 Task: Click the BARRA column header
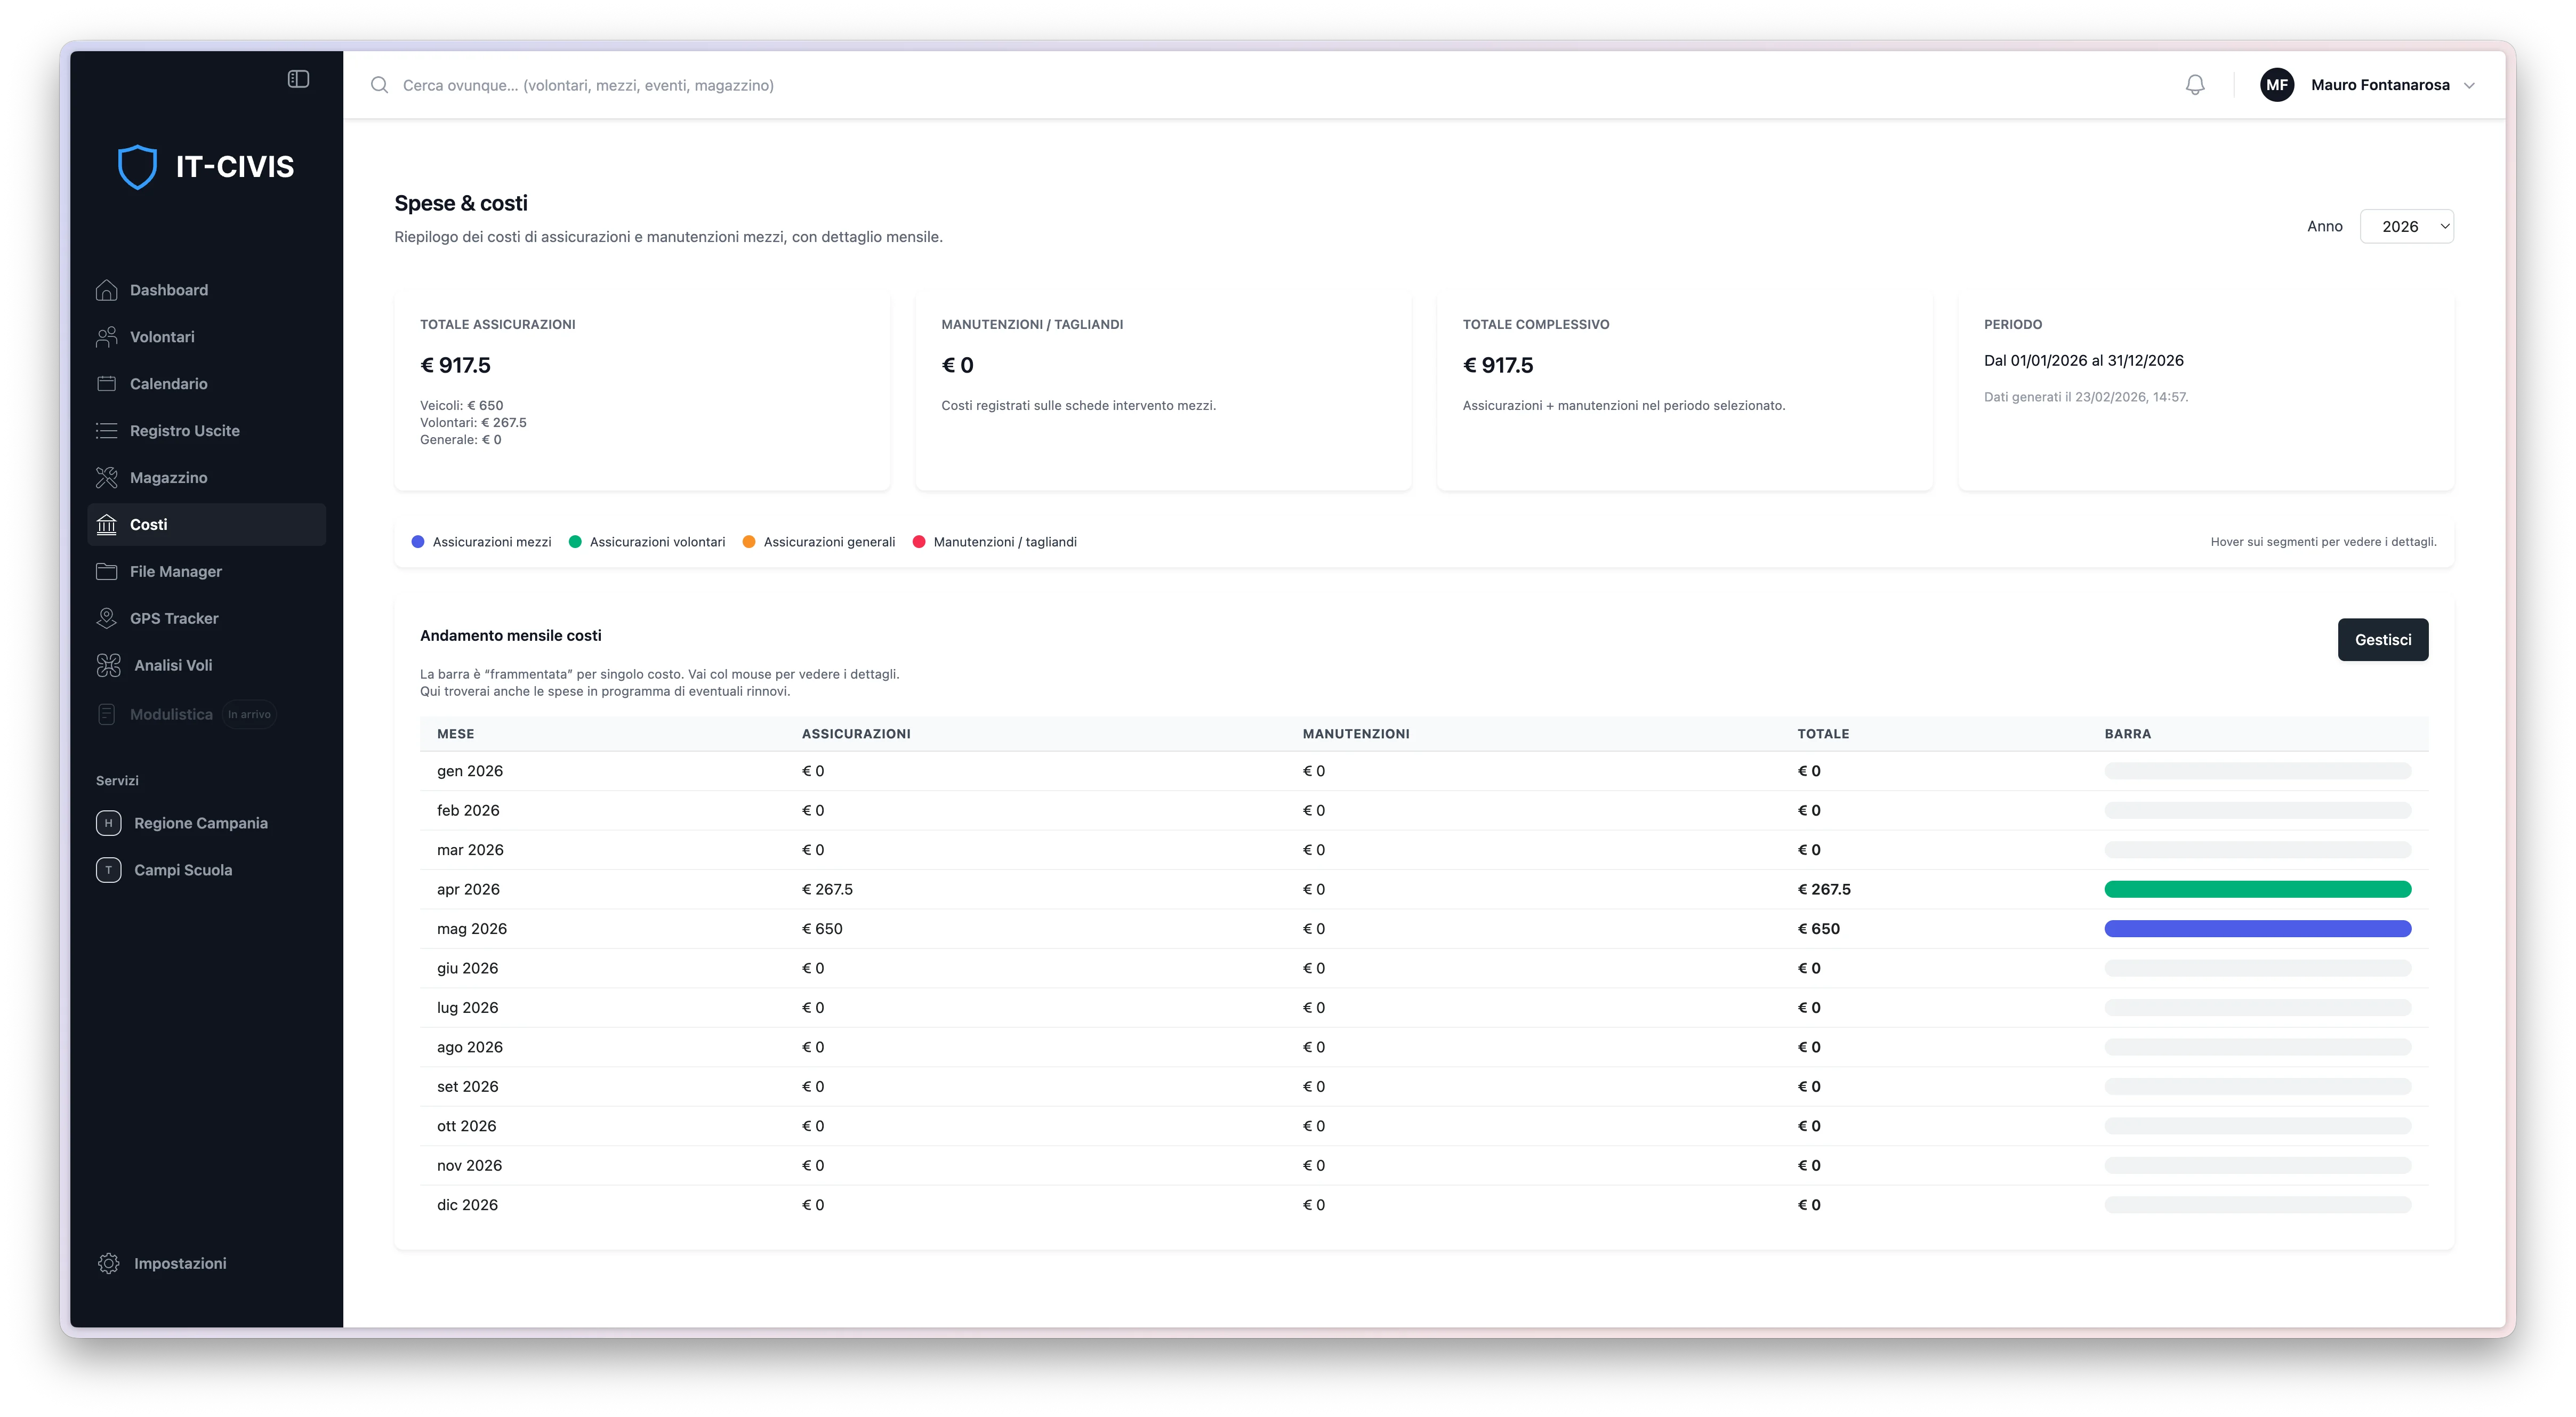[2127, 734]
